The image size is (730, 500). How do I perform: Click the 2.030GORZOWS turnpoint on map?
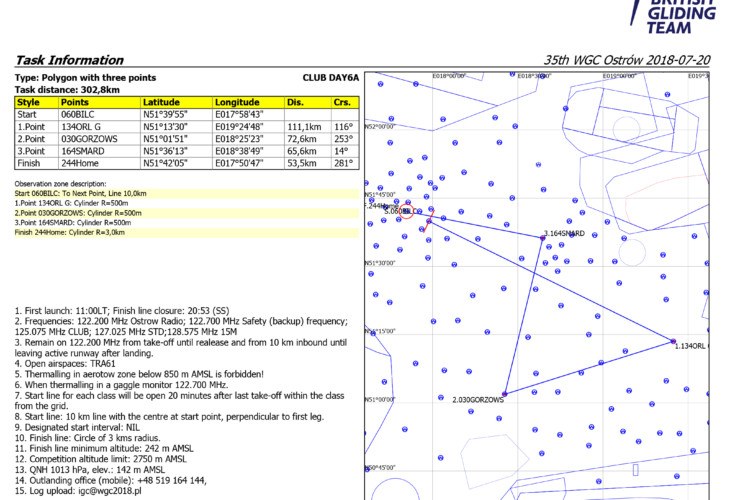click(x=505, y=394)
